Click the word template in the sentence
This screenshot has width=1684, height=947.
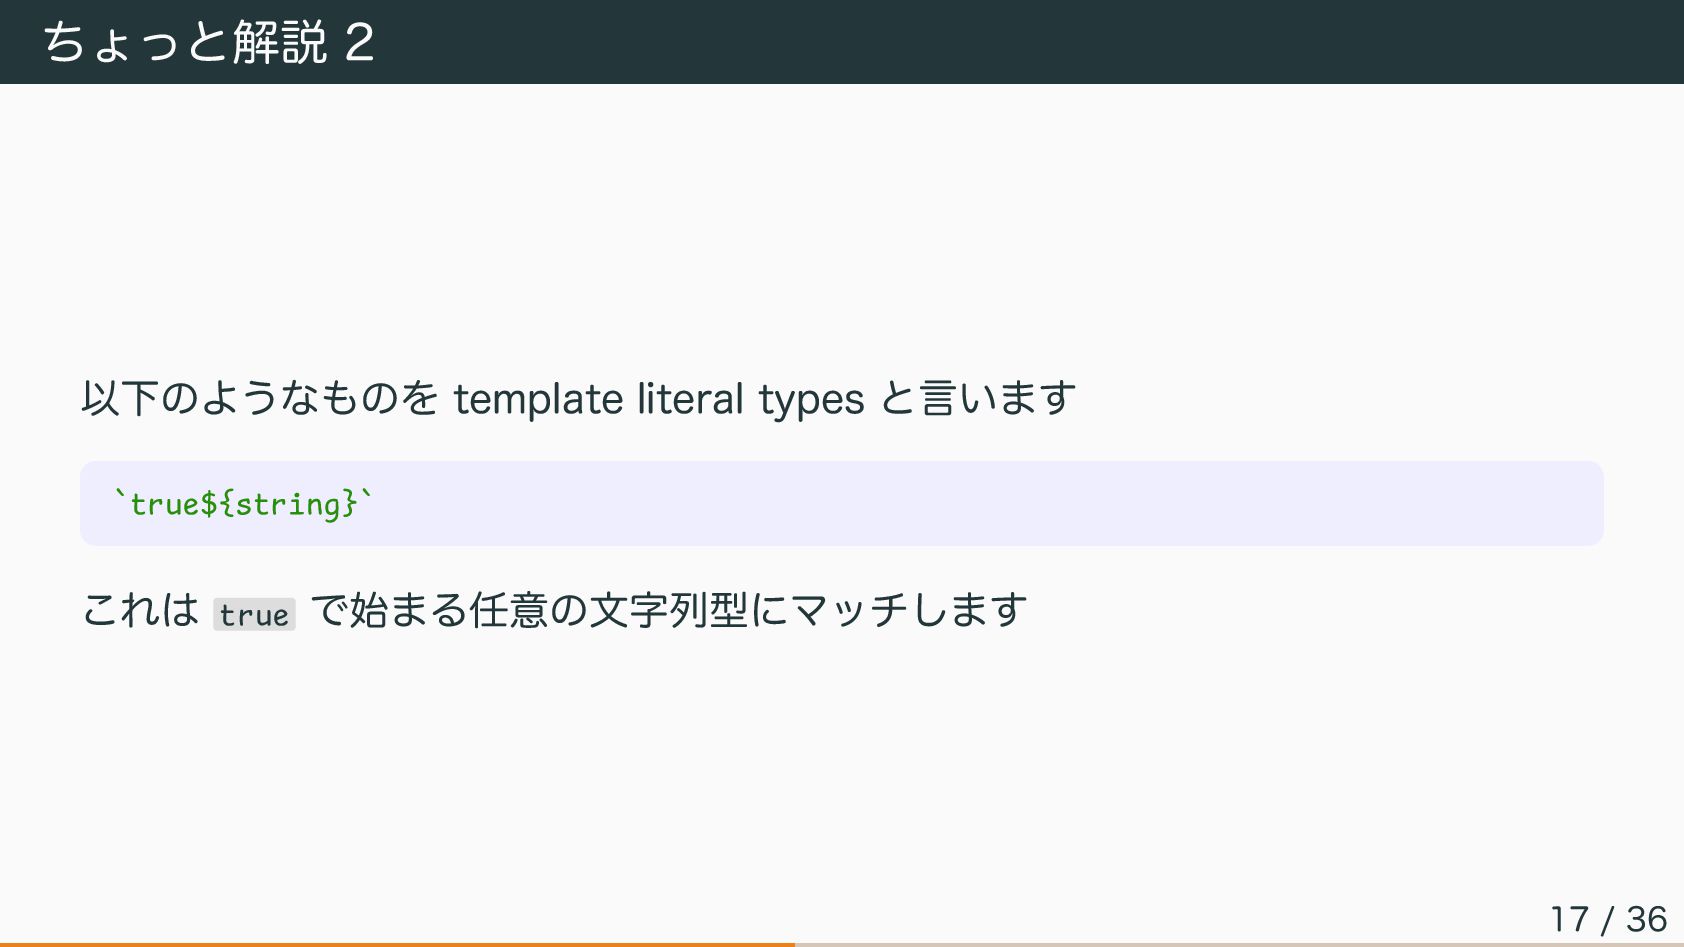coord(538,399)
